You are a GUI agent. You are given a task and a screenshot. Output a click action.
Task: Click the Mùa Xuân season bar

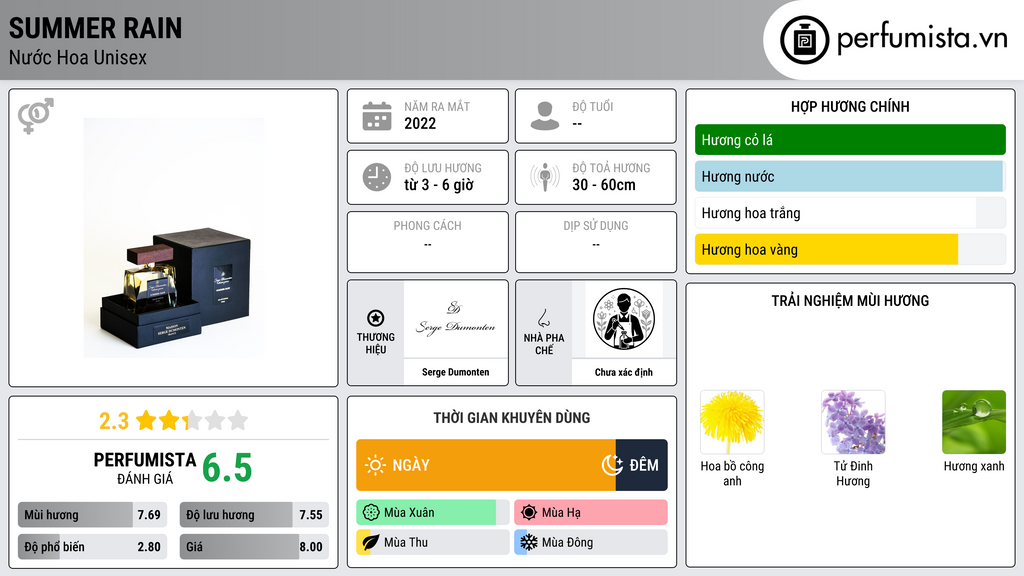point(433,513)
